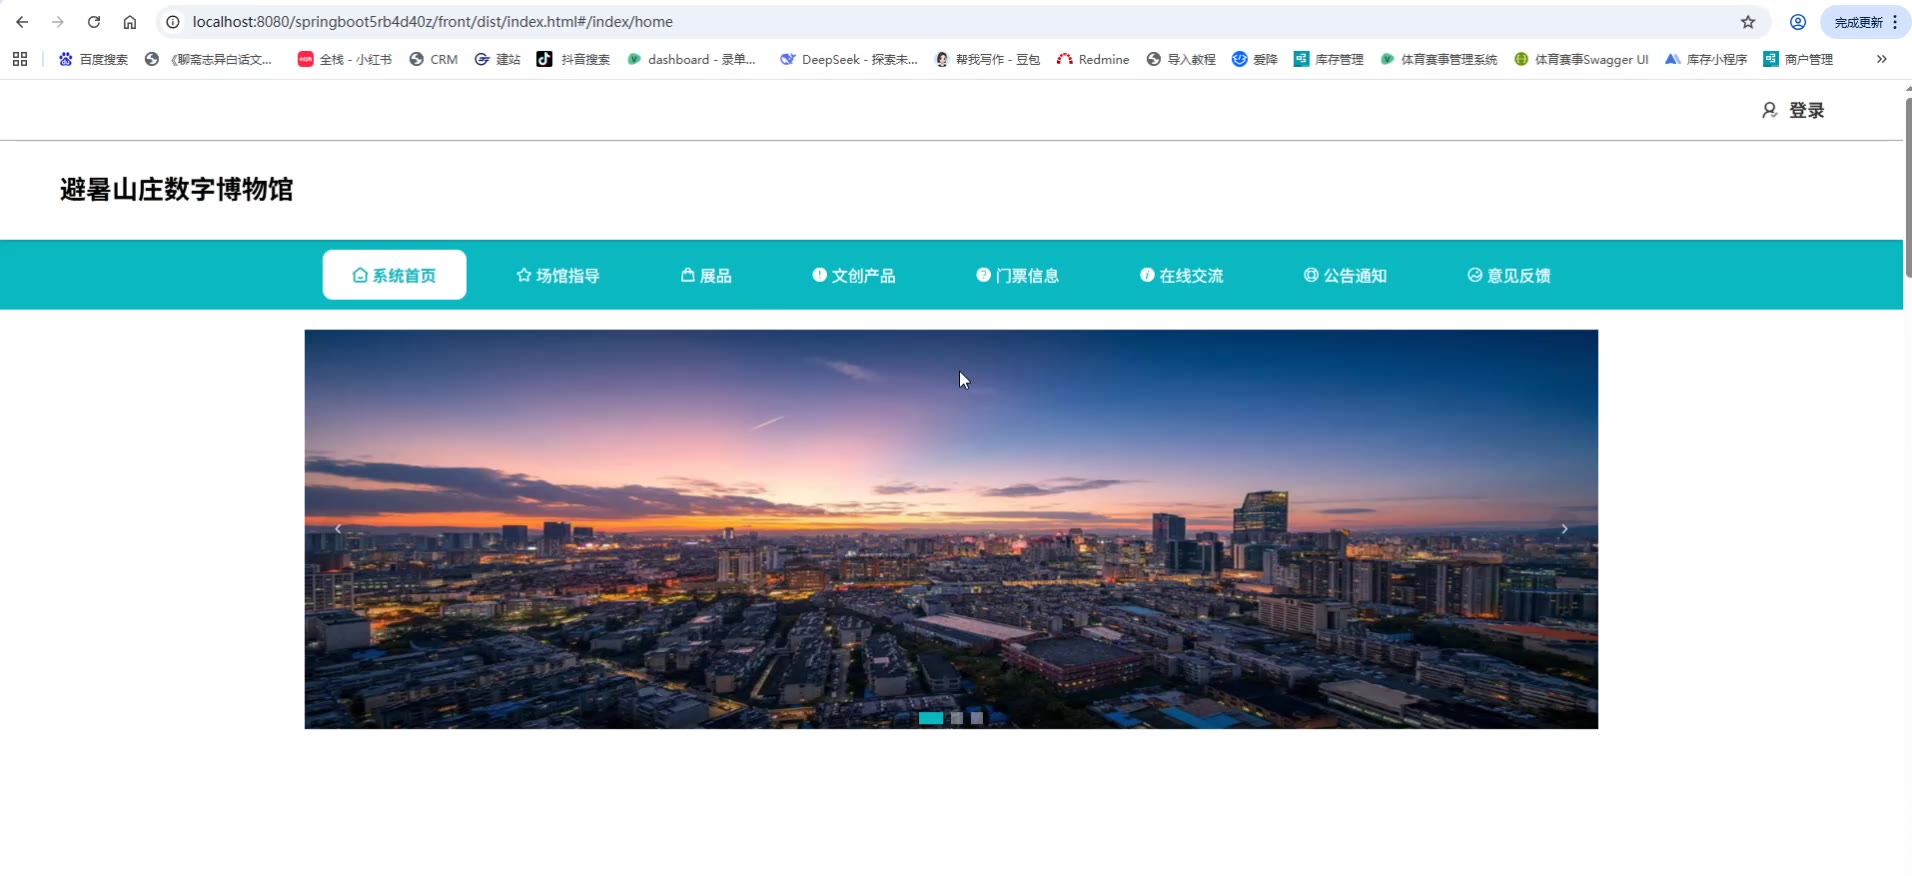Open the 文创产品 navigation tab
This screenshot has width=1912, height=876.
click(x=854, y=275)
